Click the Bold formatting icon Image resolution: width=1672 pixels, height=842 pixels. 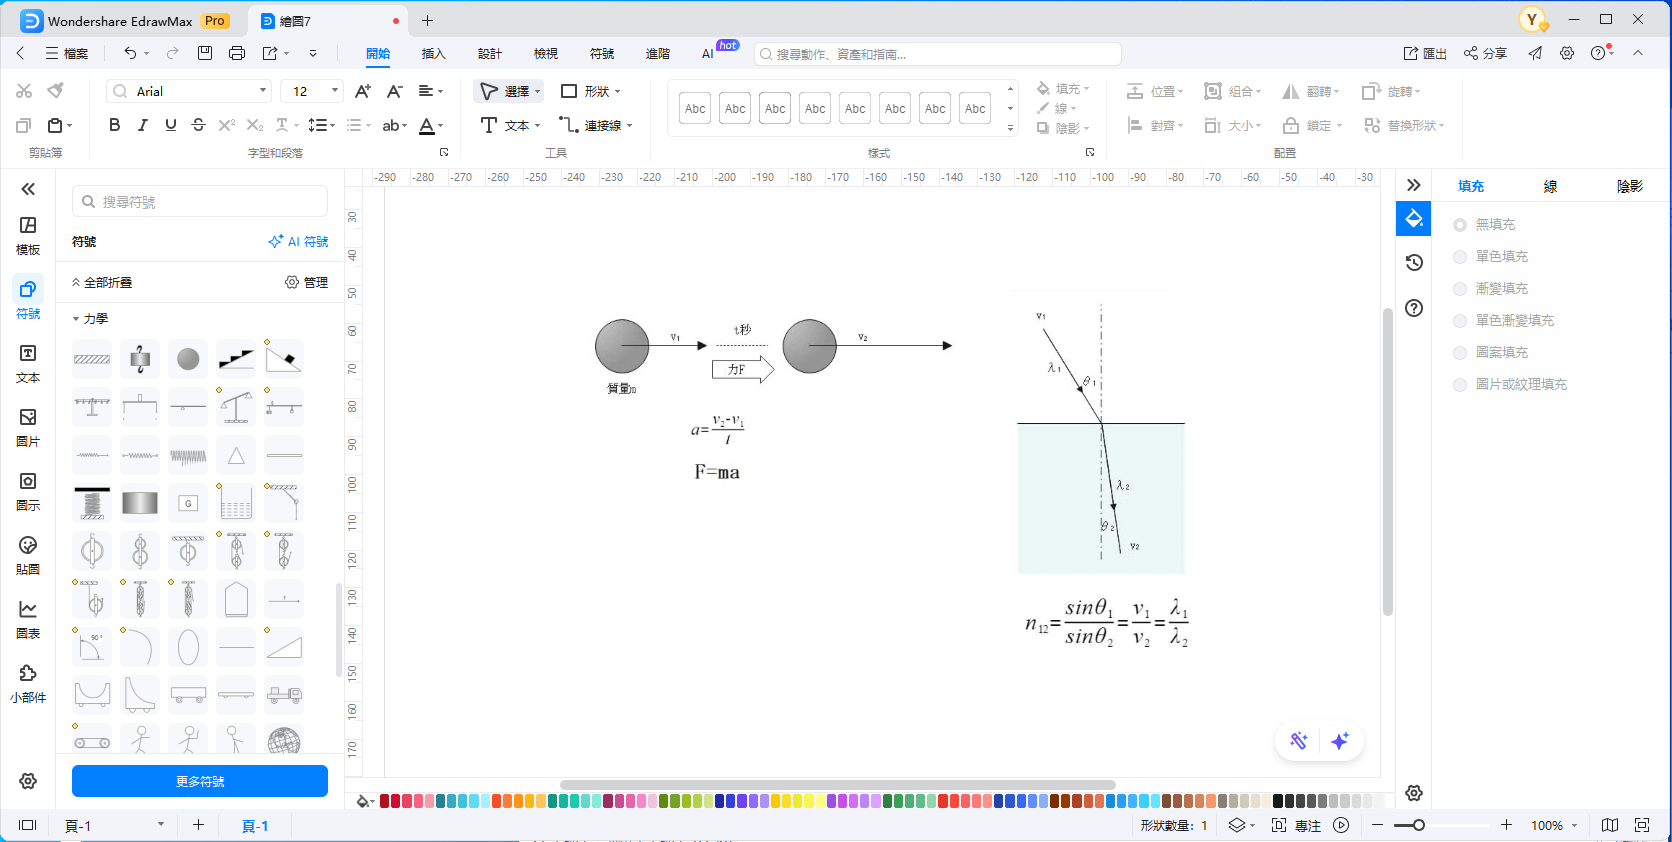(115, 125)
